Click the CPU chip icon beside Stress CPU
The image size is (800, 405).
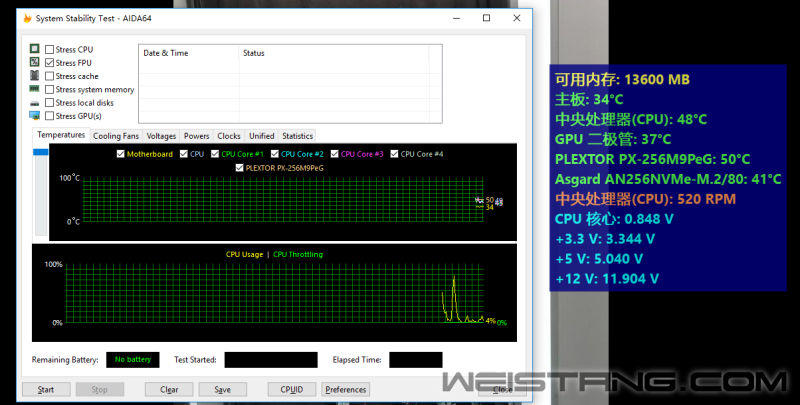pyautogui.click(x=35, y=49)
